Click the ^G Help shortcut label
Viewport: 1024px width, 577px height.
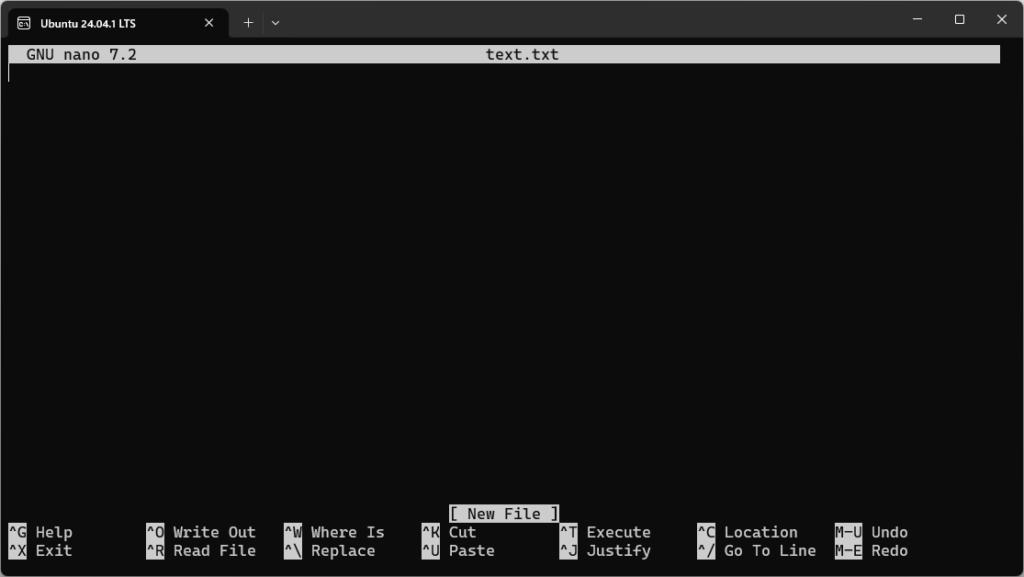(42, 532)
